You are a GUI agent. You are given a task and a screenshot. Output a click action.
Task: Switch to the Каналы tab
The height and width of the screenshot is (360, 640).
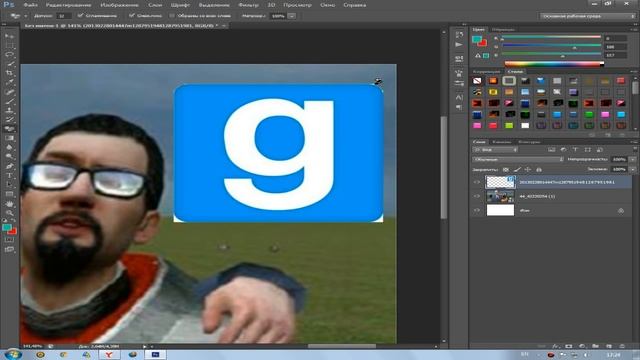pyautogui.click(x=502, y=142)
